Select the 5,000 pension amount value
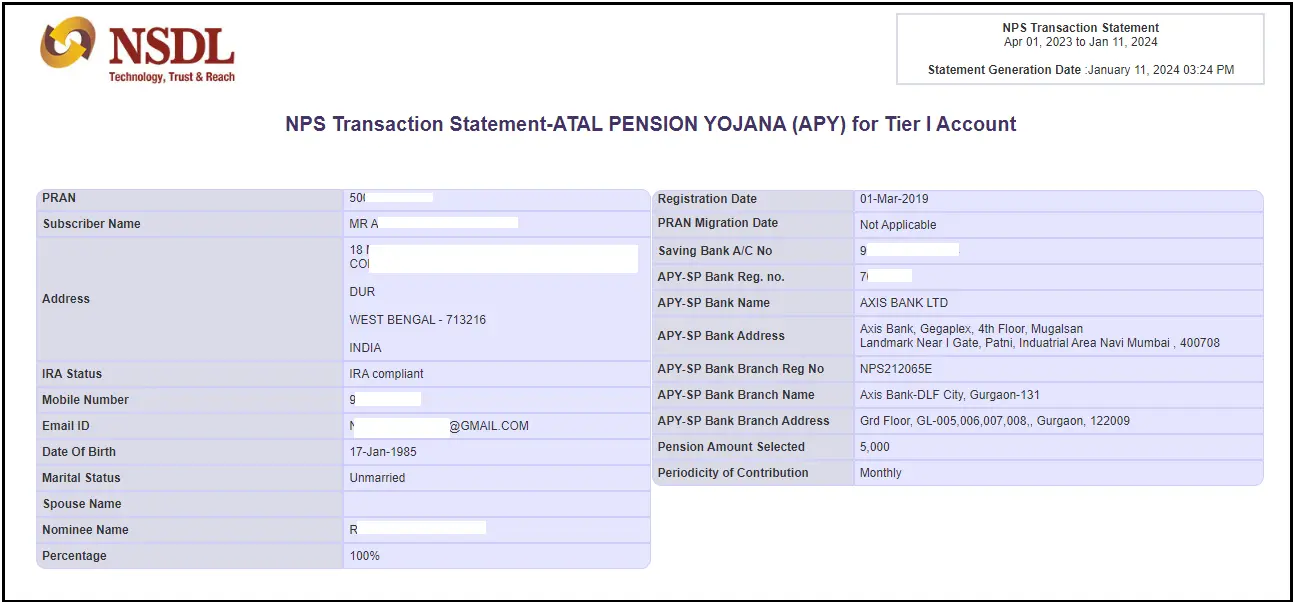The image size is (1293, 602). (875, 447)
